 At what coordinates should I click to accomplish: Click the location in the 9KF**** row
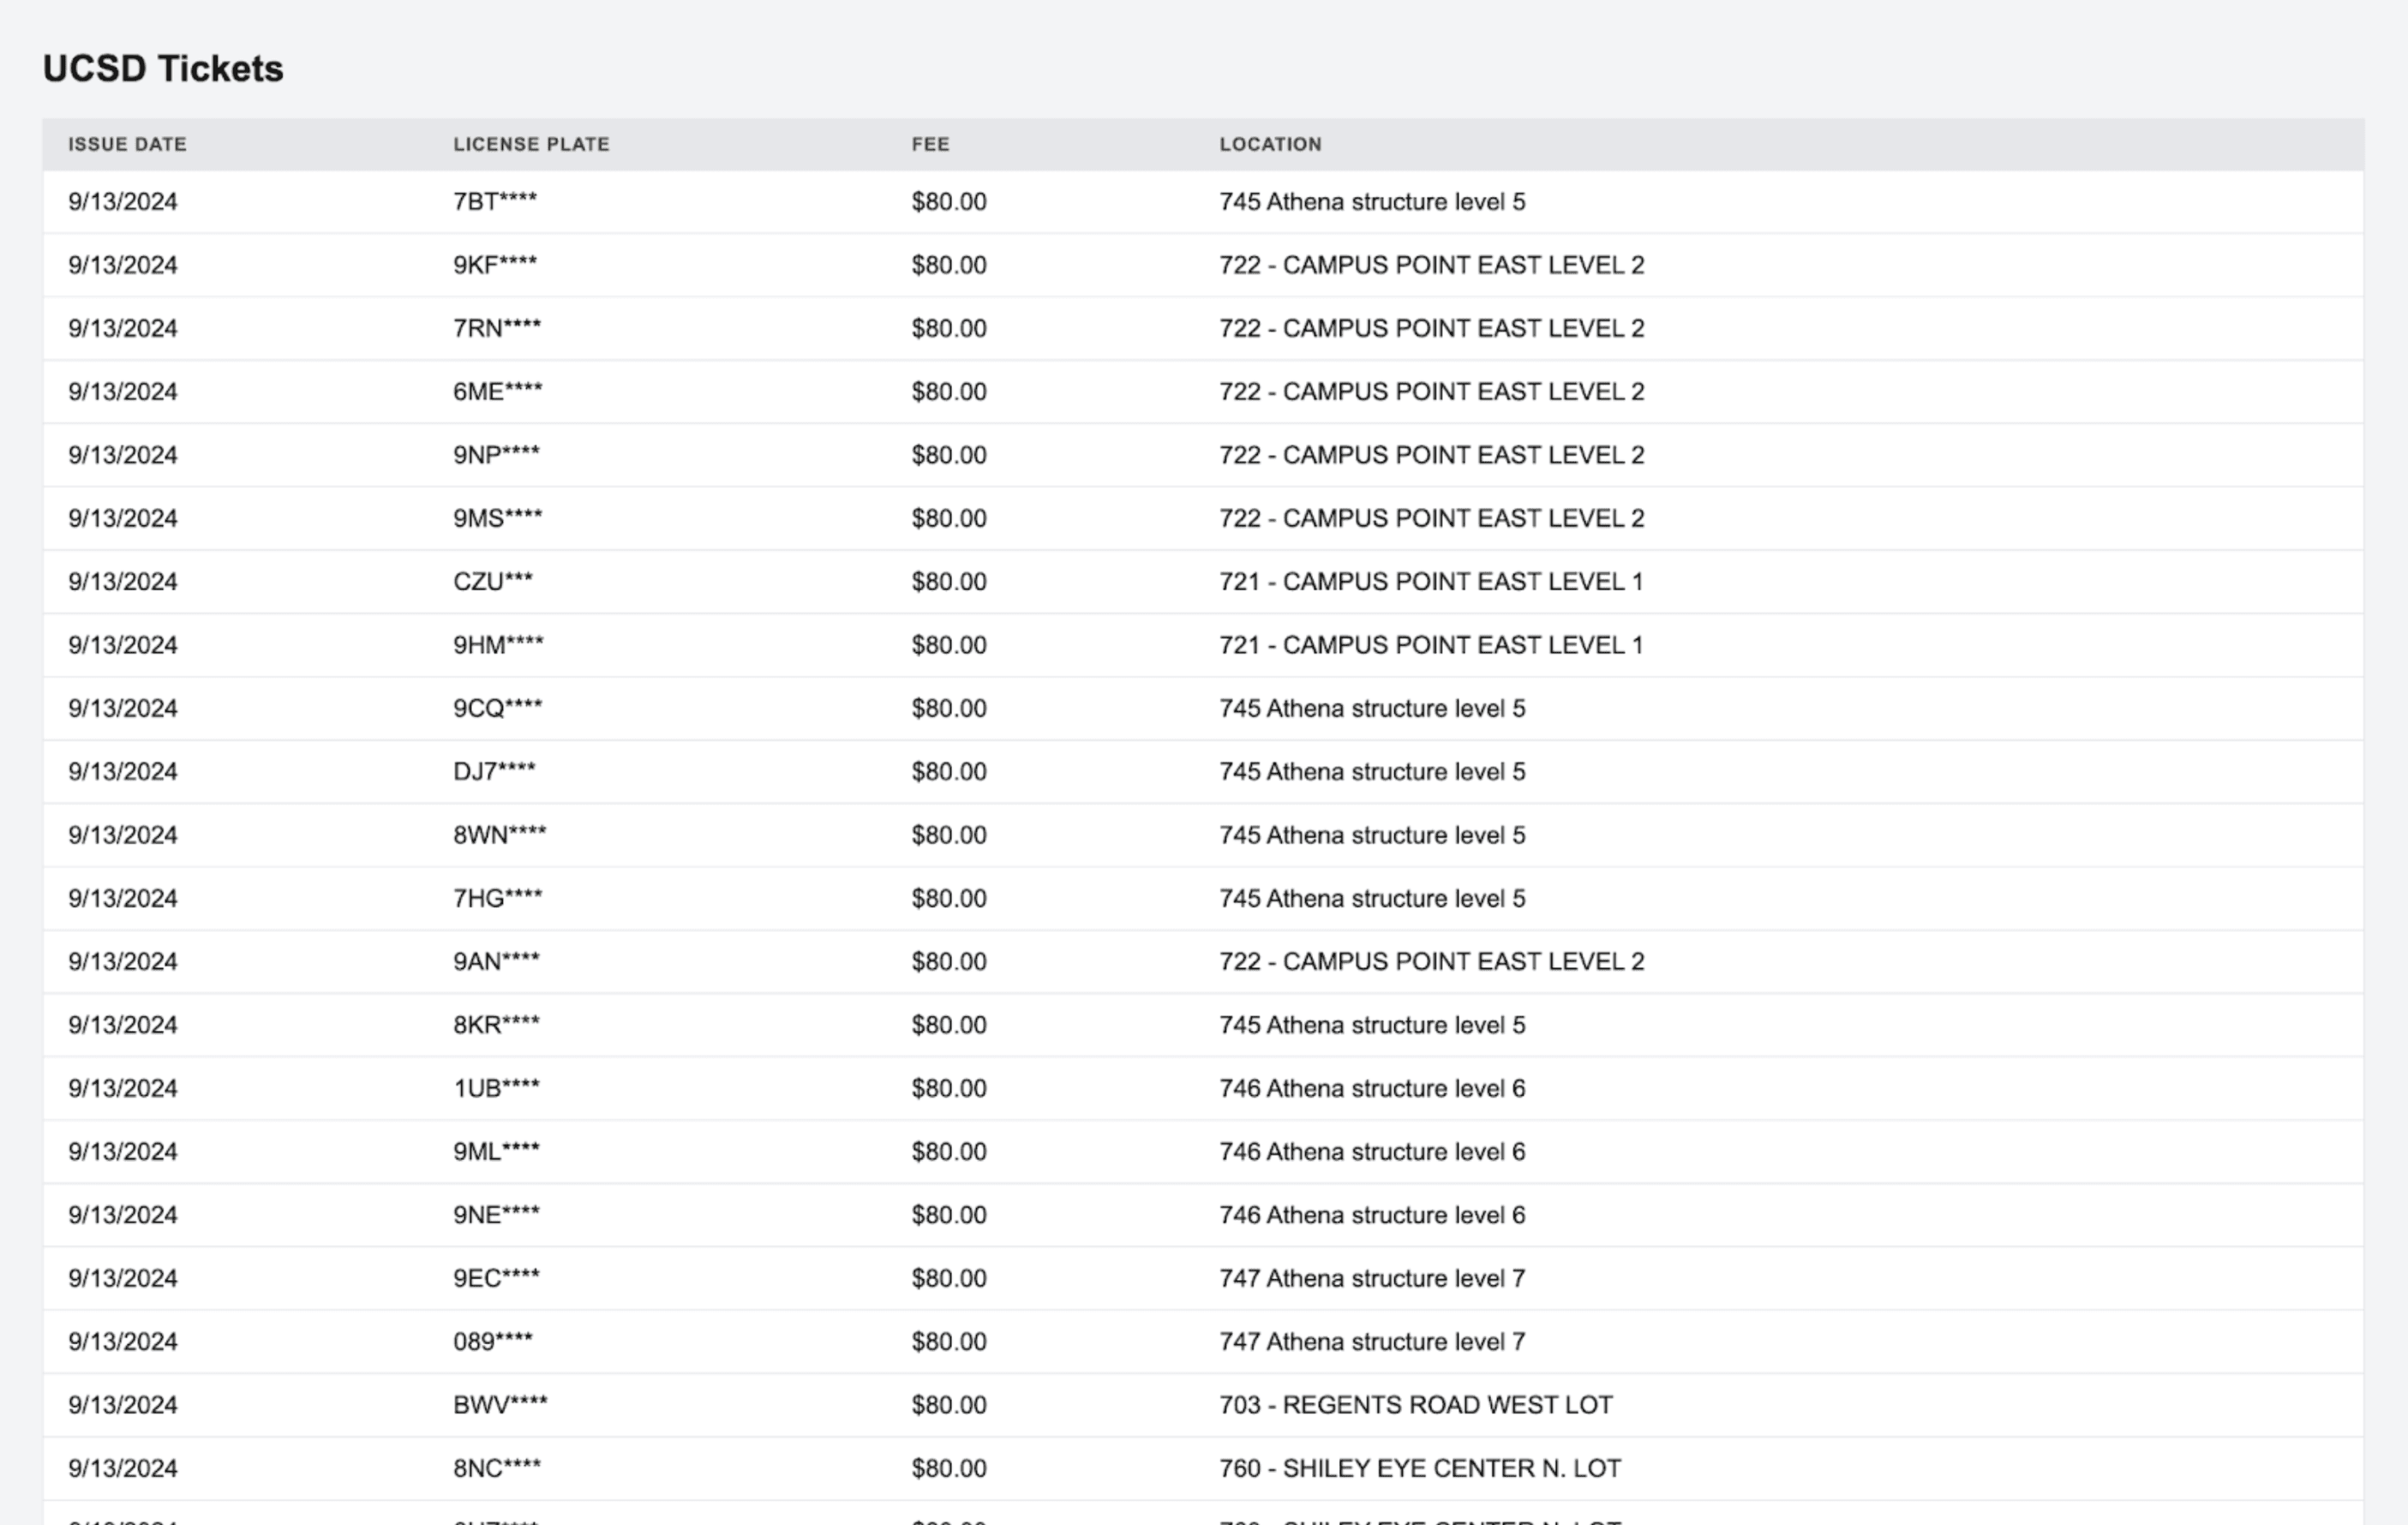pos(1431,265)
